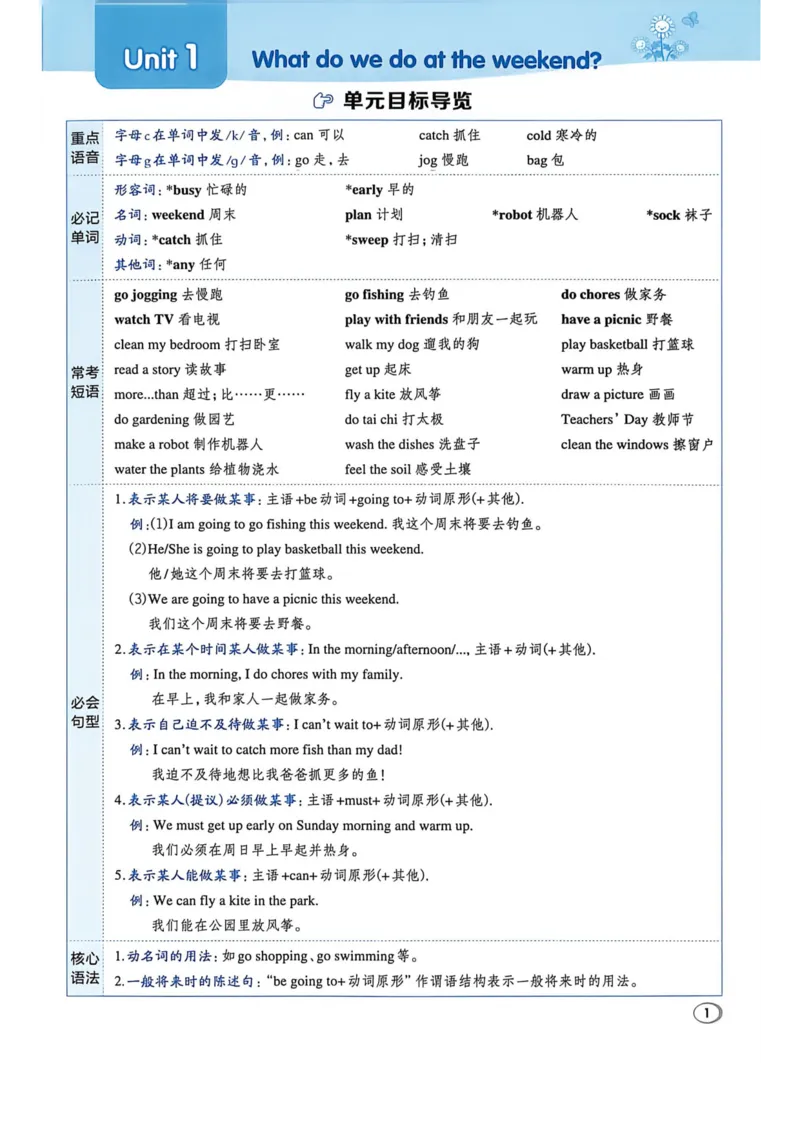Click the phrase 'wash the dishes 洗盘子'
The image size is (800, 1132).
click(x=412, y=445)
